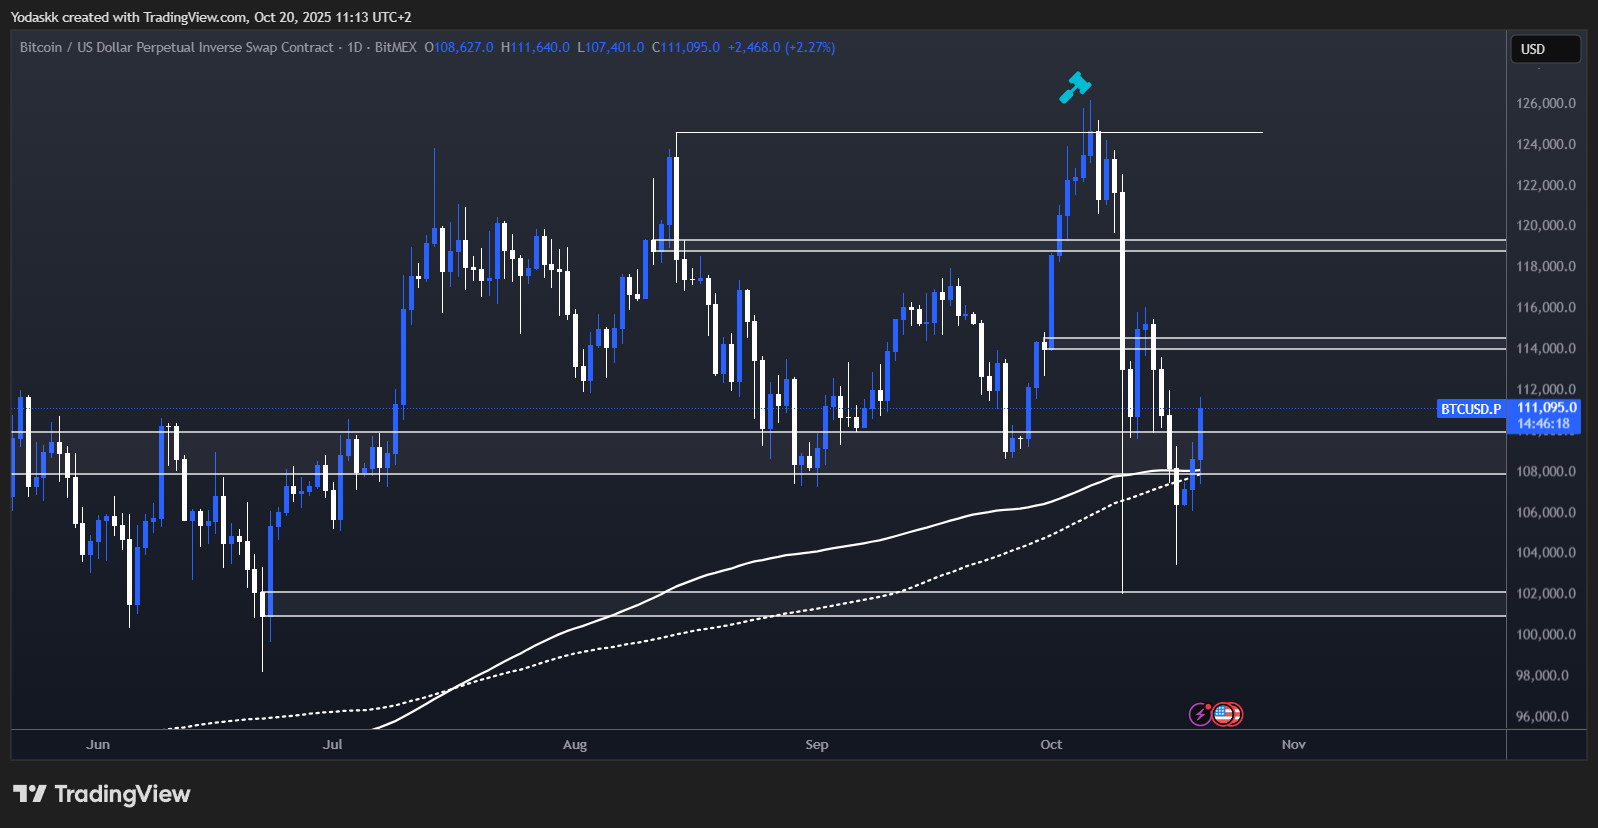
Task: Click the TradingView logo at bottom left
Action: point(101,794)
